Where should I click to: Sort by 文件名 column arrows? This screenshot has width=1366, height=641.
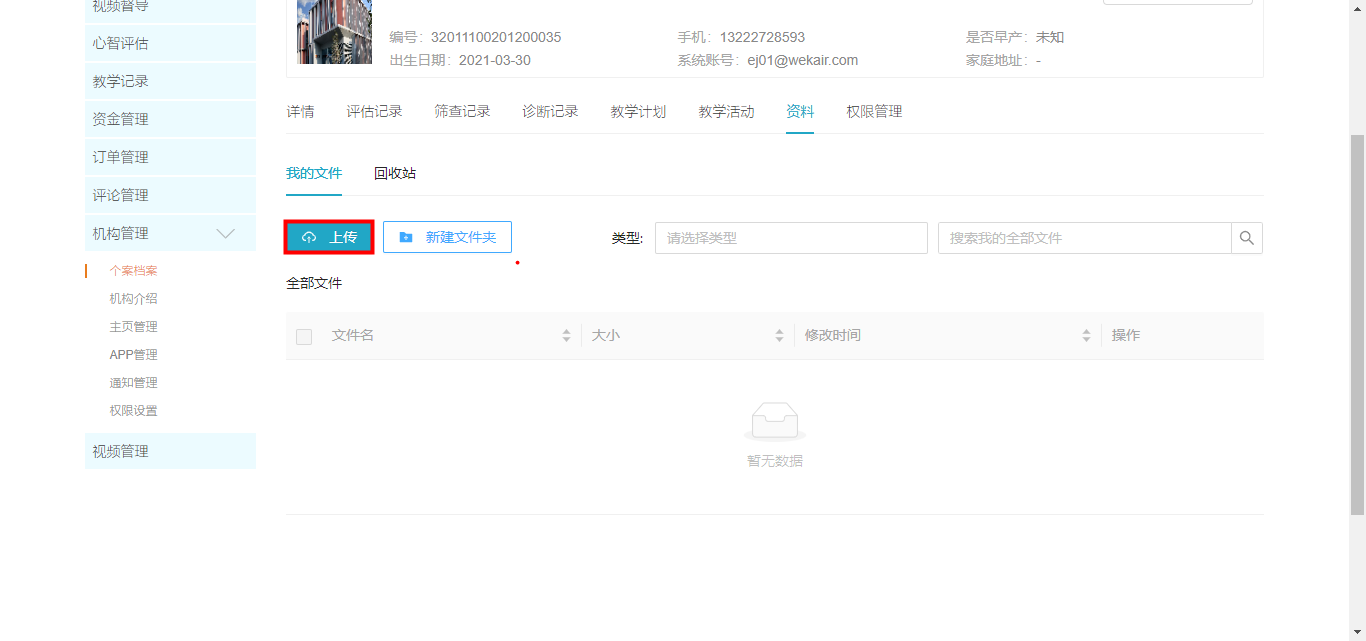[566, 336]
